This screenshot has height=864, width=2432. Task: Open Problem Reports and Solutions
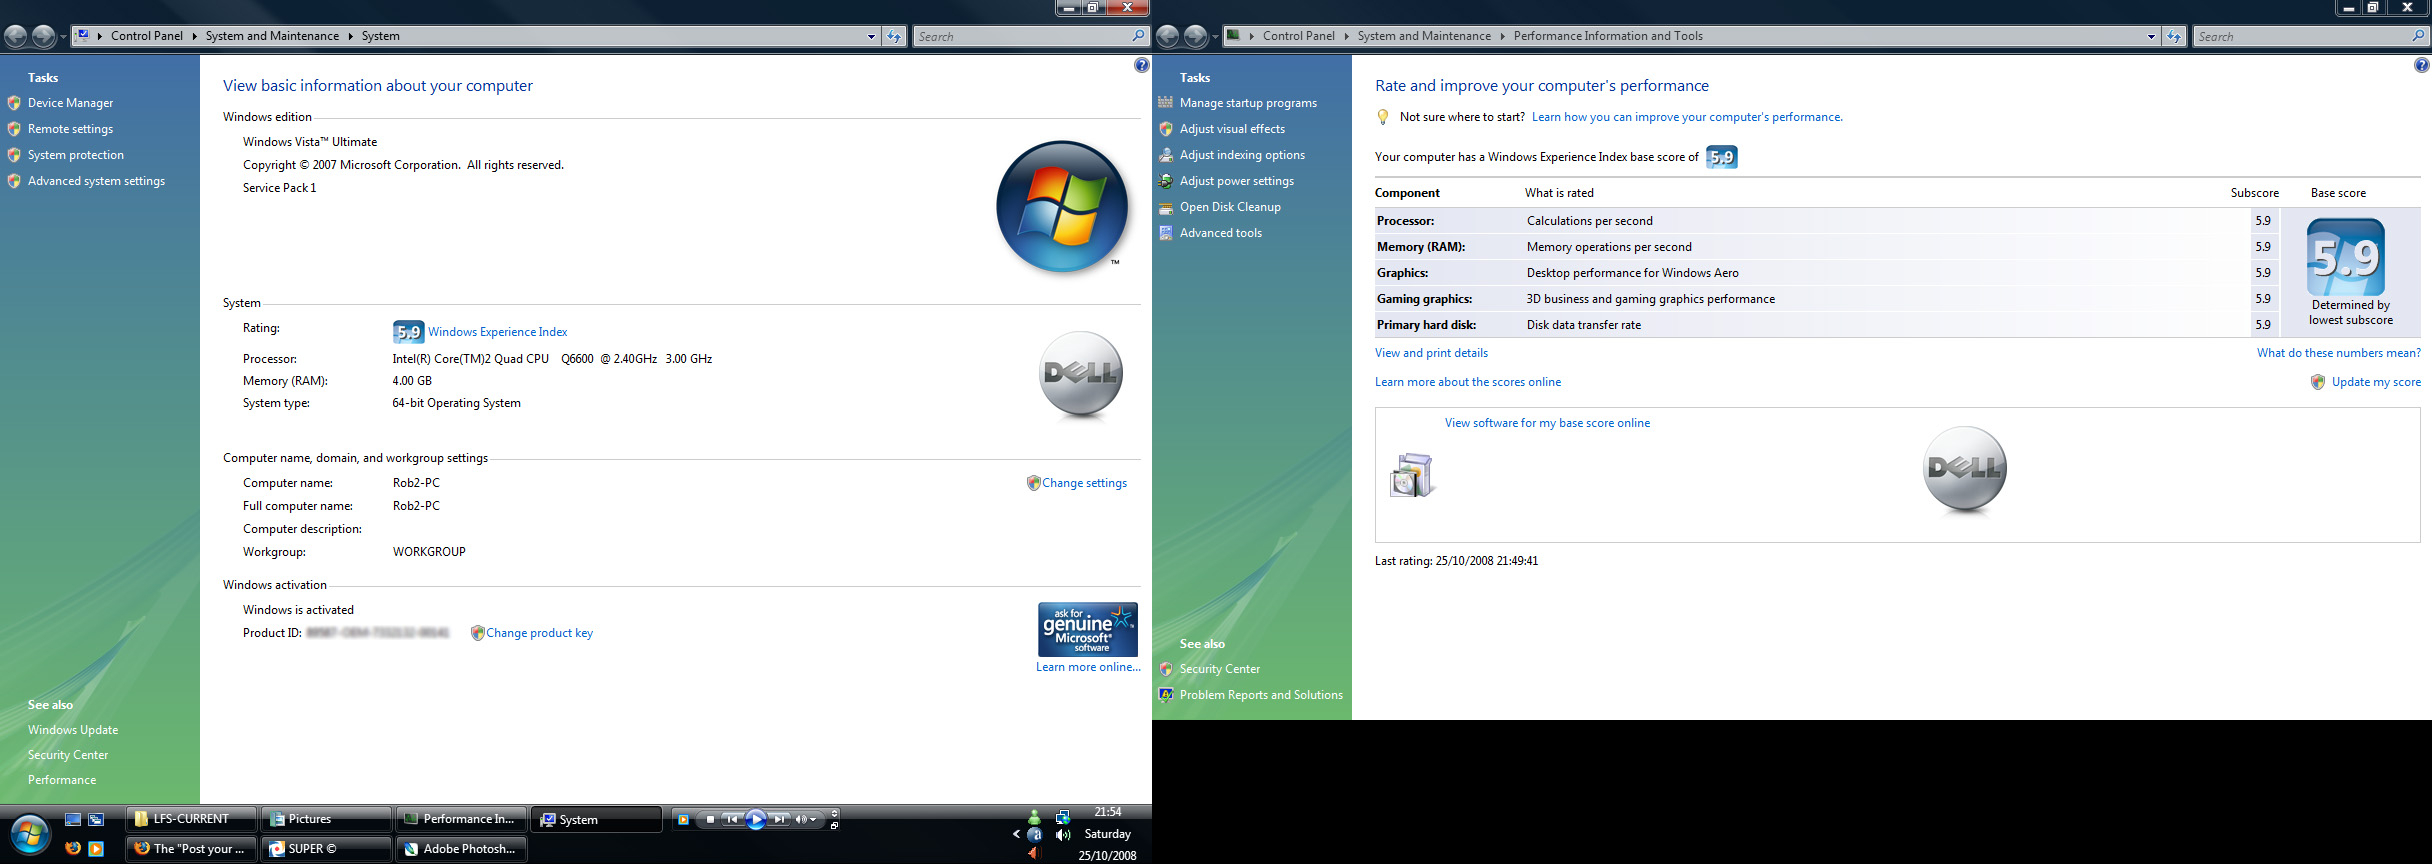tap(1261, 695)
